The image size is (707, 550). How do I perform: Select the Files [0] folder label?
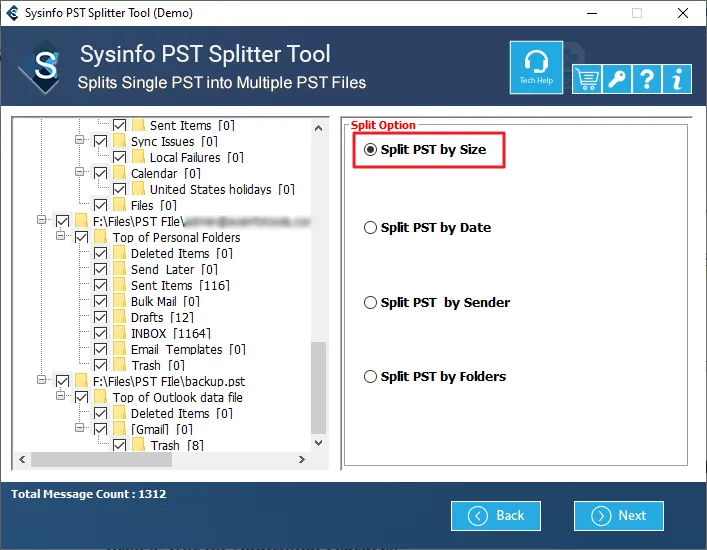pos(154,206)
